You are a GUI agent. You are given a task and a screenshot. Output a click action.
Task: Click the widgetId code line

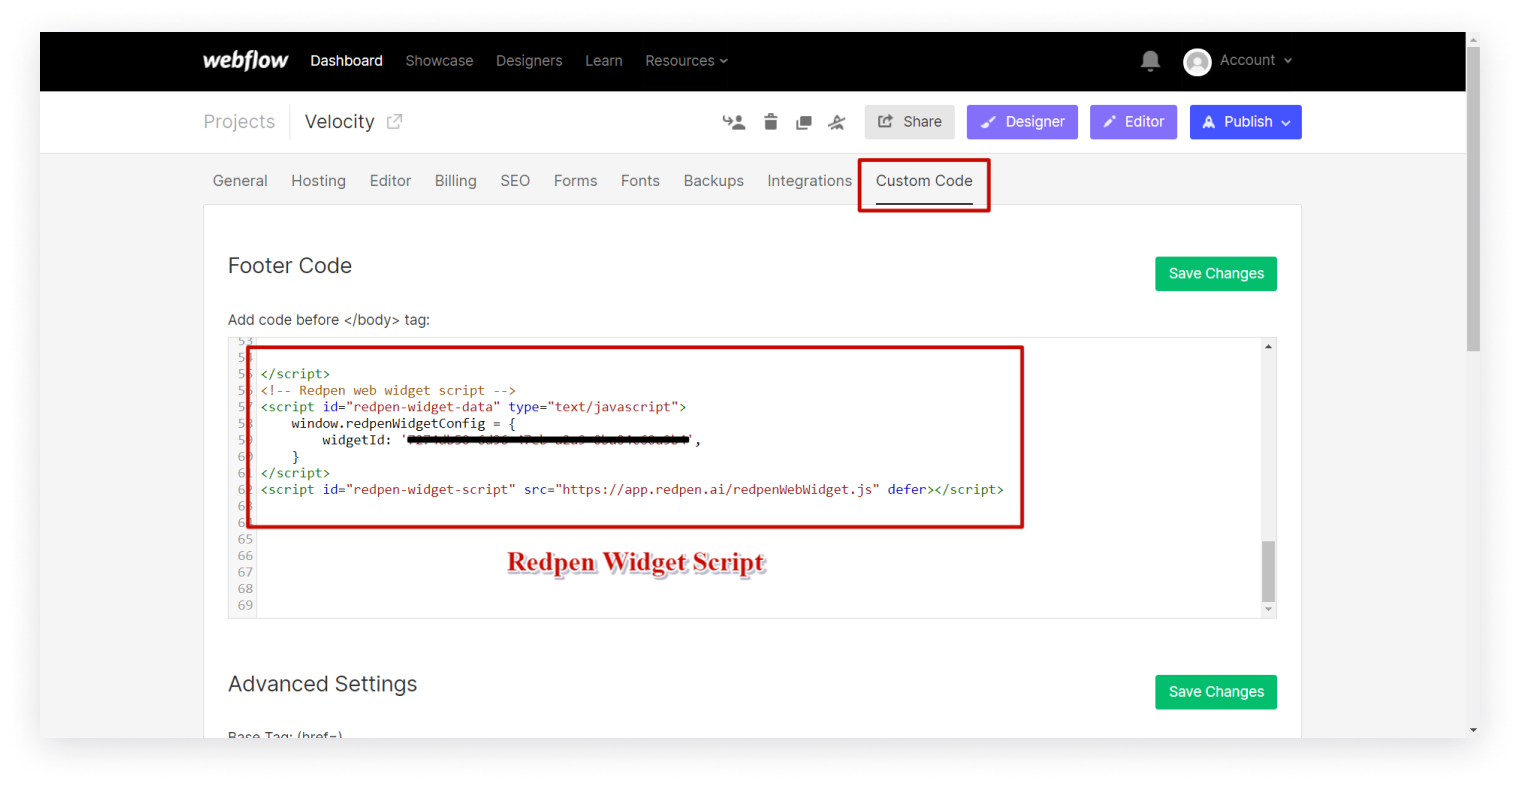pos(511,440)
